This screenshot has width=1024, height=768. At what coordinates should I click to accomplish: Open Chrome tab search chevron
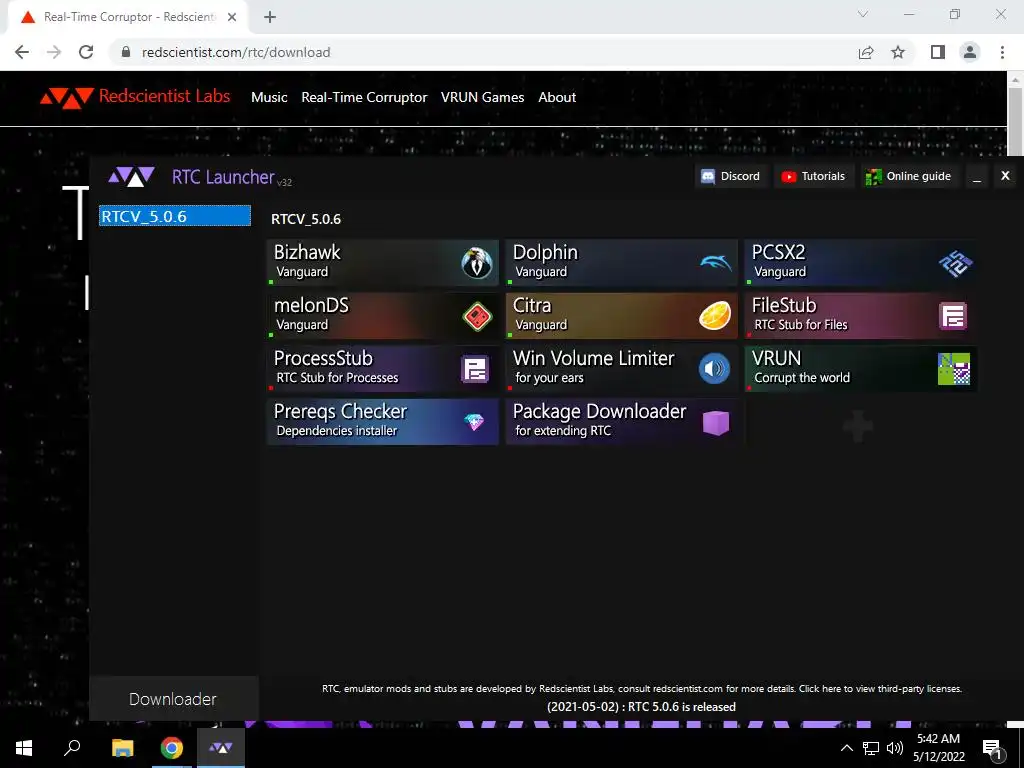(x=863, y=14)
